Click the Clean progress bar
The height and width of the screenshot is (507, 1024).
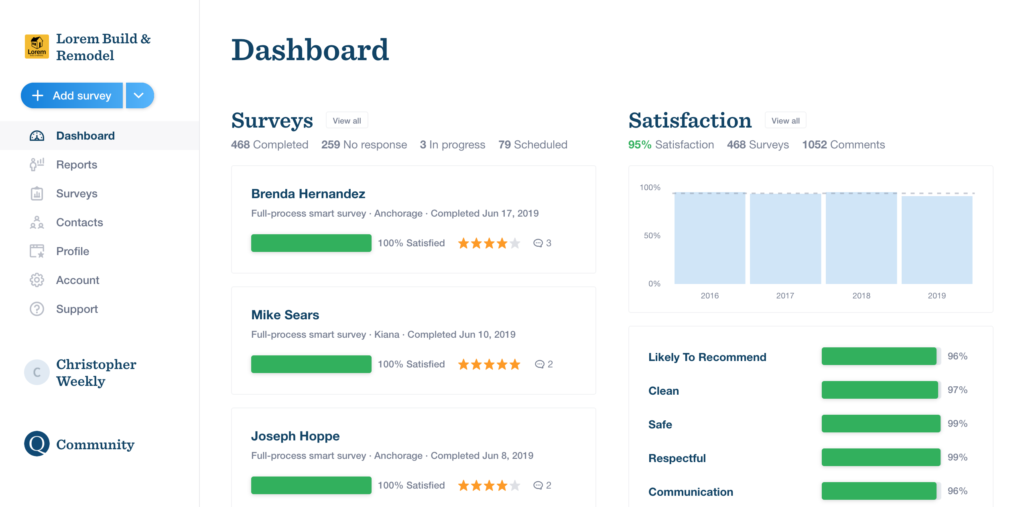pyautogui.click(x=881, y=390)
